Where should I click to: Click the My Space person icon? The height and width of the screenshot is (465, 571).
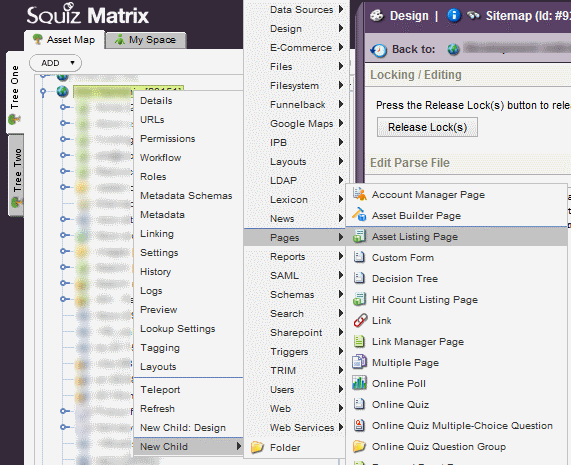tap(119, 39)
